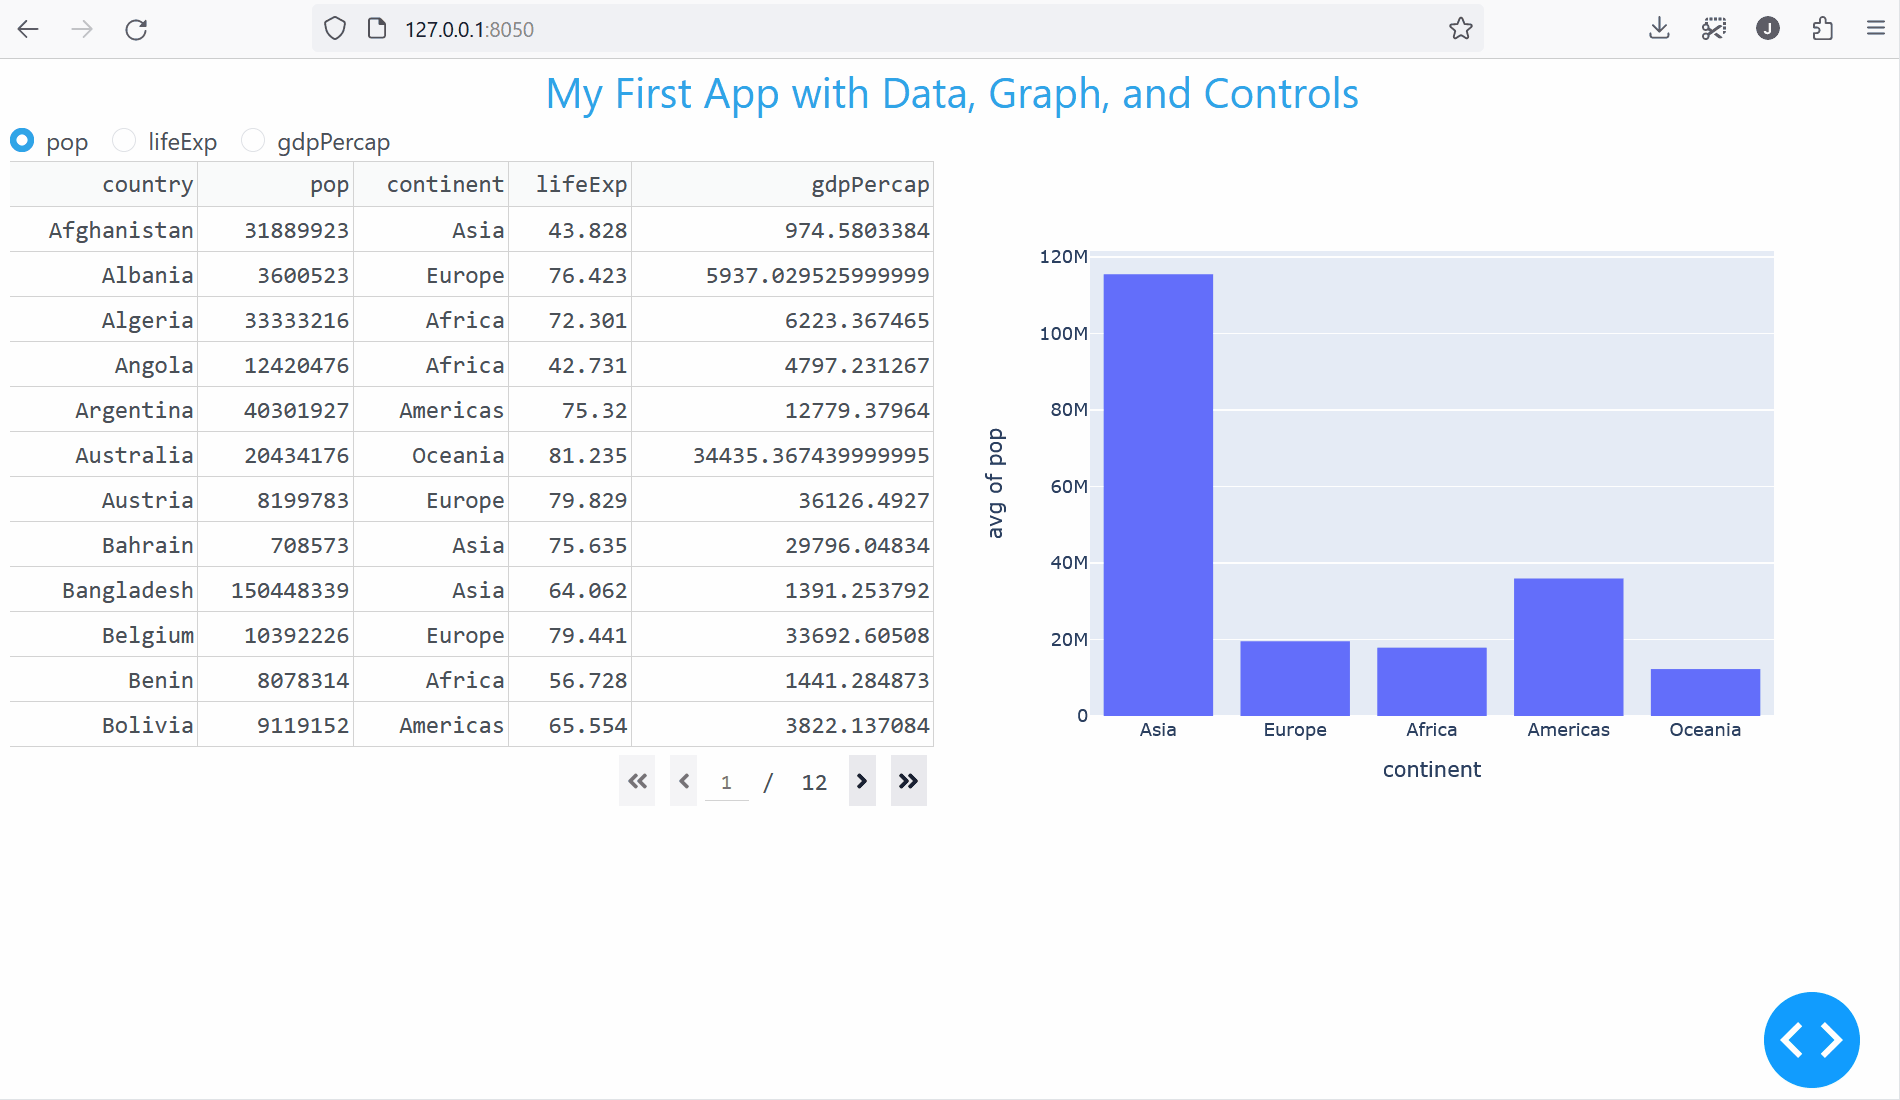
Task: Go to next table page
Action: [x=862, y=781]
